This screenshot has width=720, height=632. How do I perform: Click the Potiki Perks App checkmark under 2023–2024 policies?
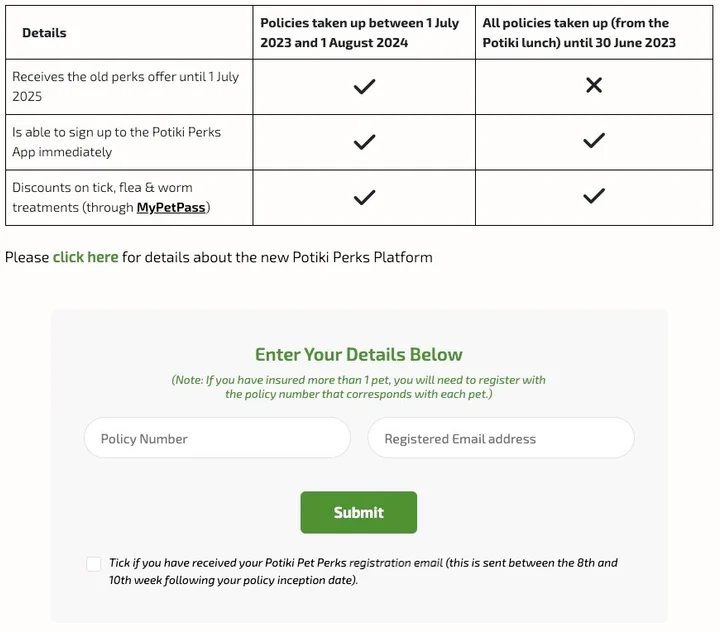click(x=364, y=142)
